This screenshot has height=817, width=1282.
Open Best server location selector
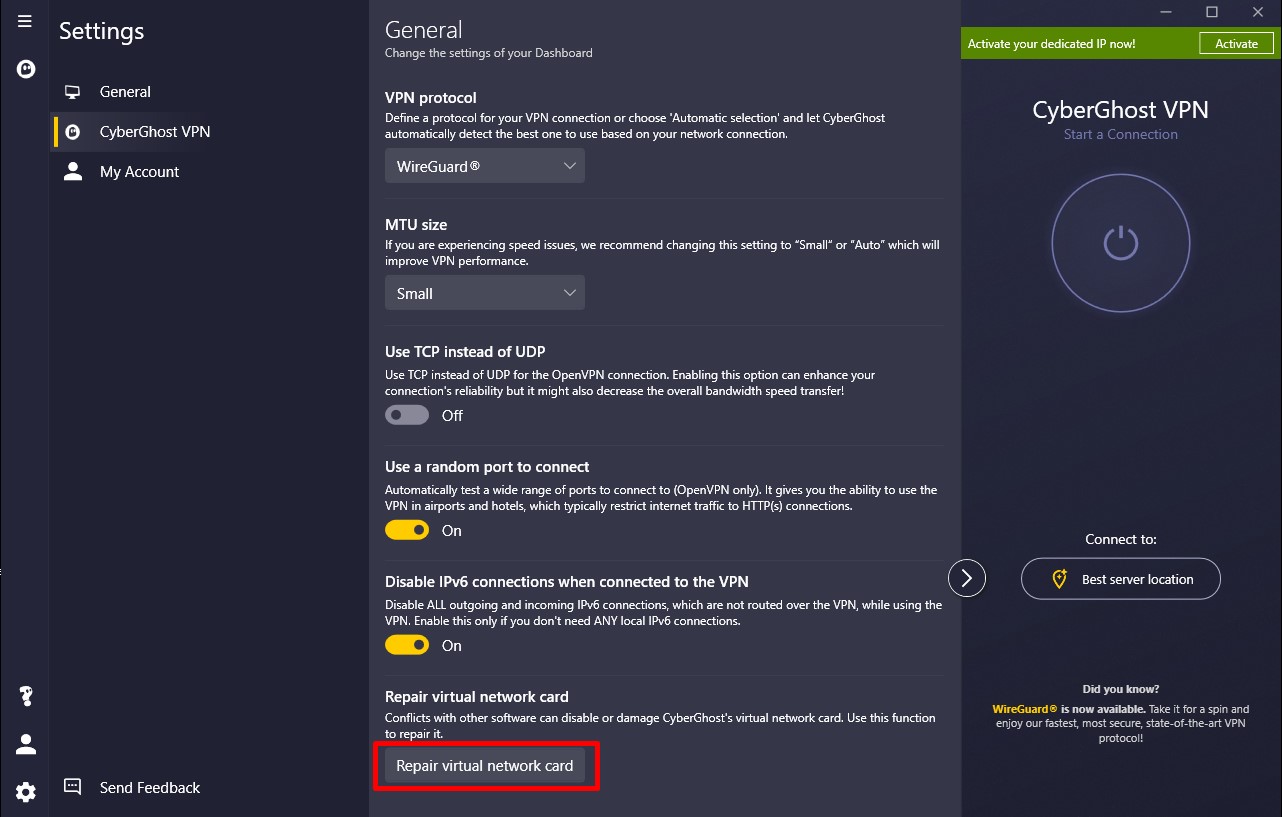pyautogui.click(x=1121, y=579)
